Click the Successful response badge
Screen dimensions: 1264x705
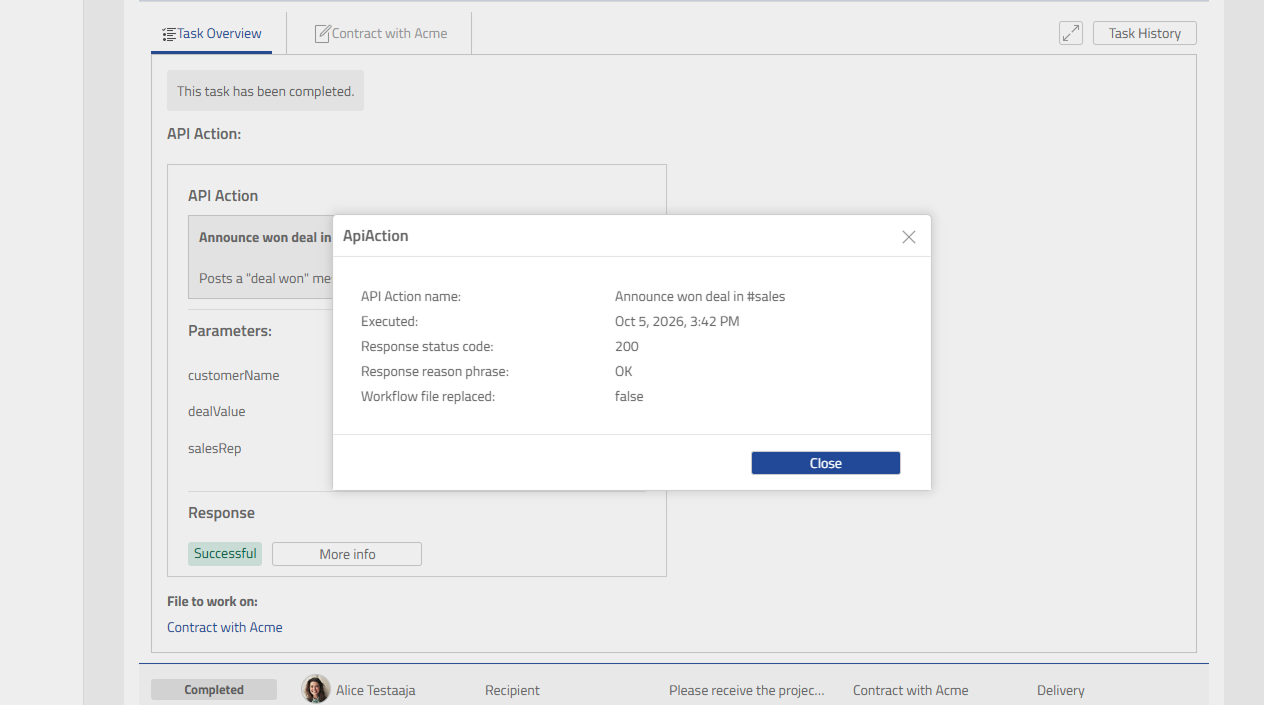tap(225, 554)
